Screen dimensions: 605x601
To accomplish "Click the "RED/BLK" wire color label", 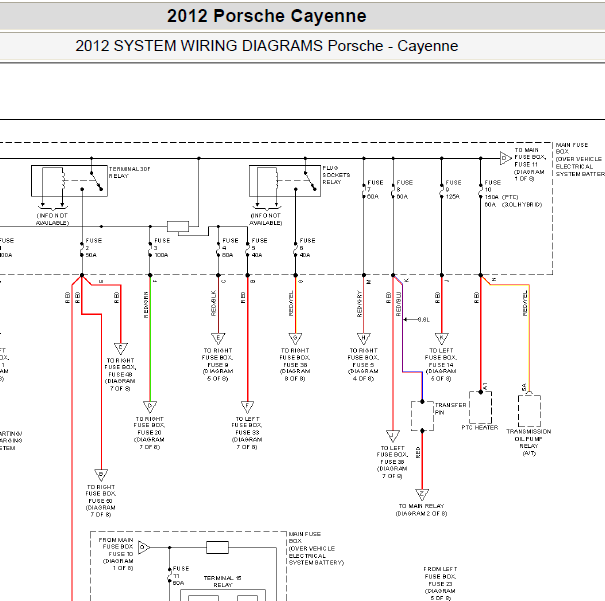I will [x=214, y=303].
